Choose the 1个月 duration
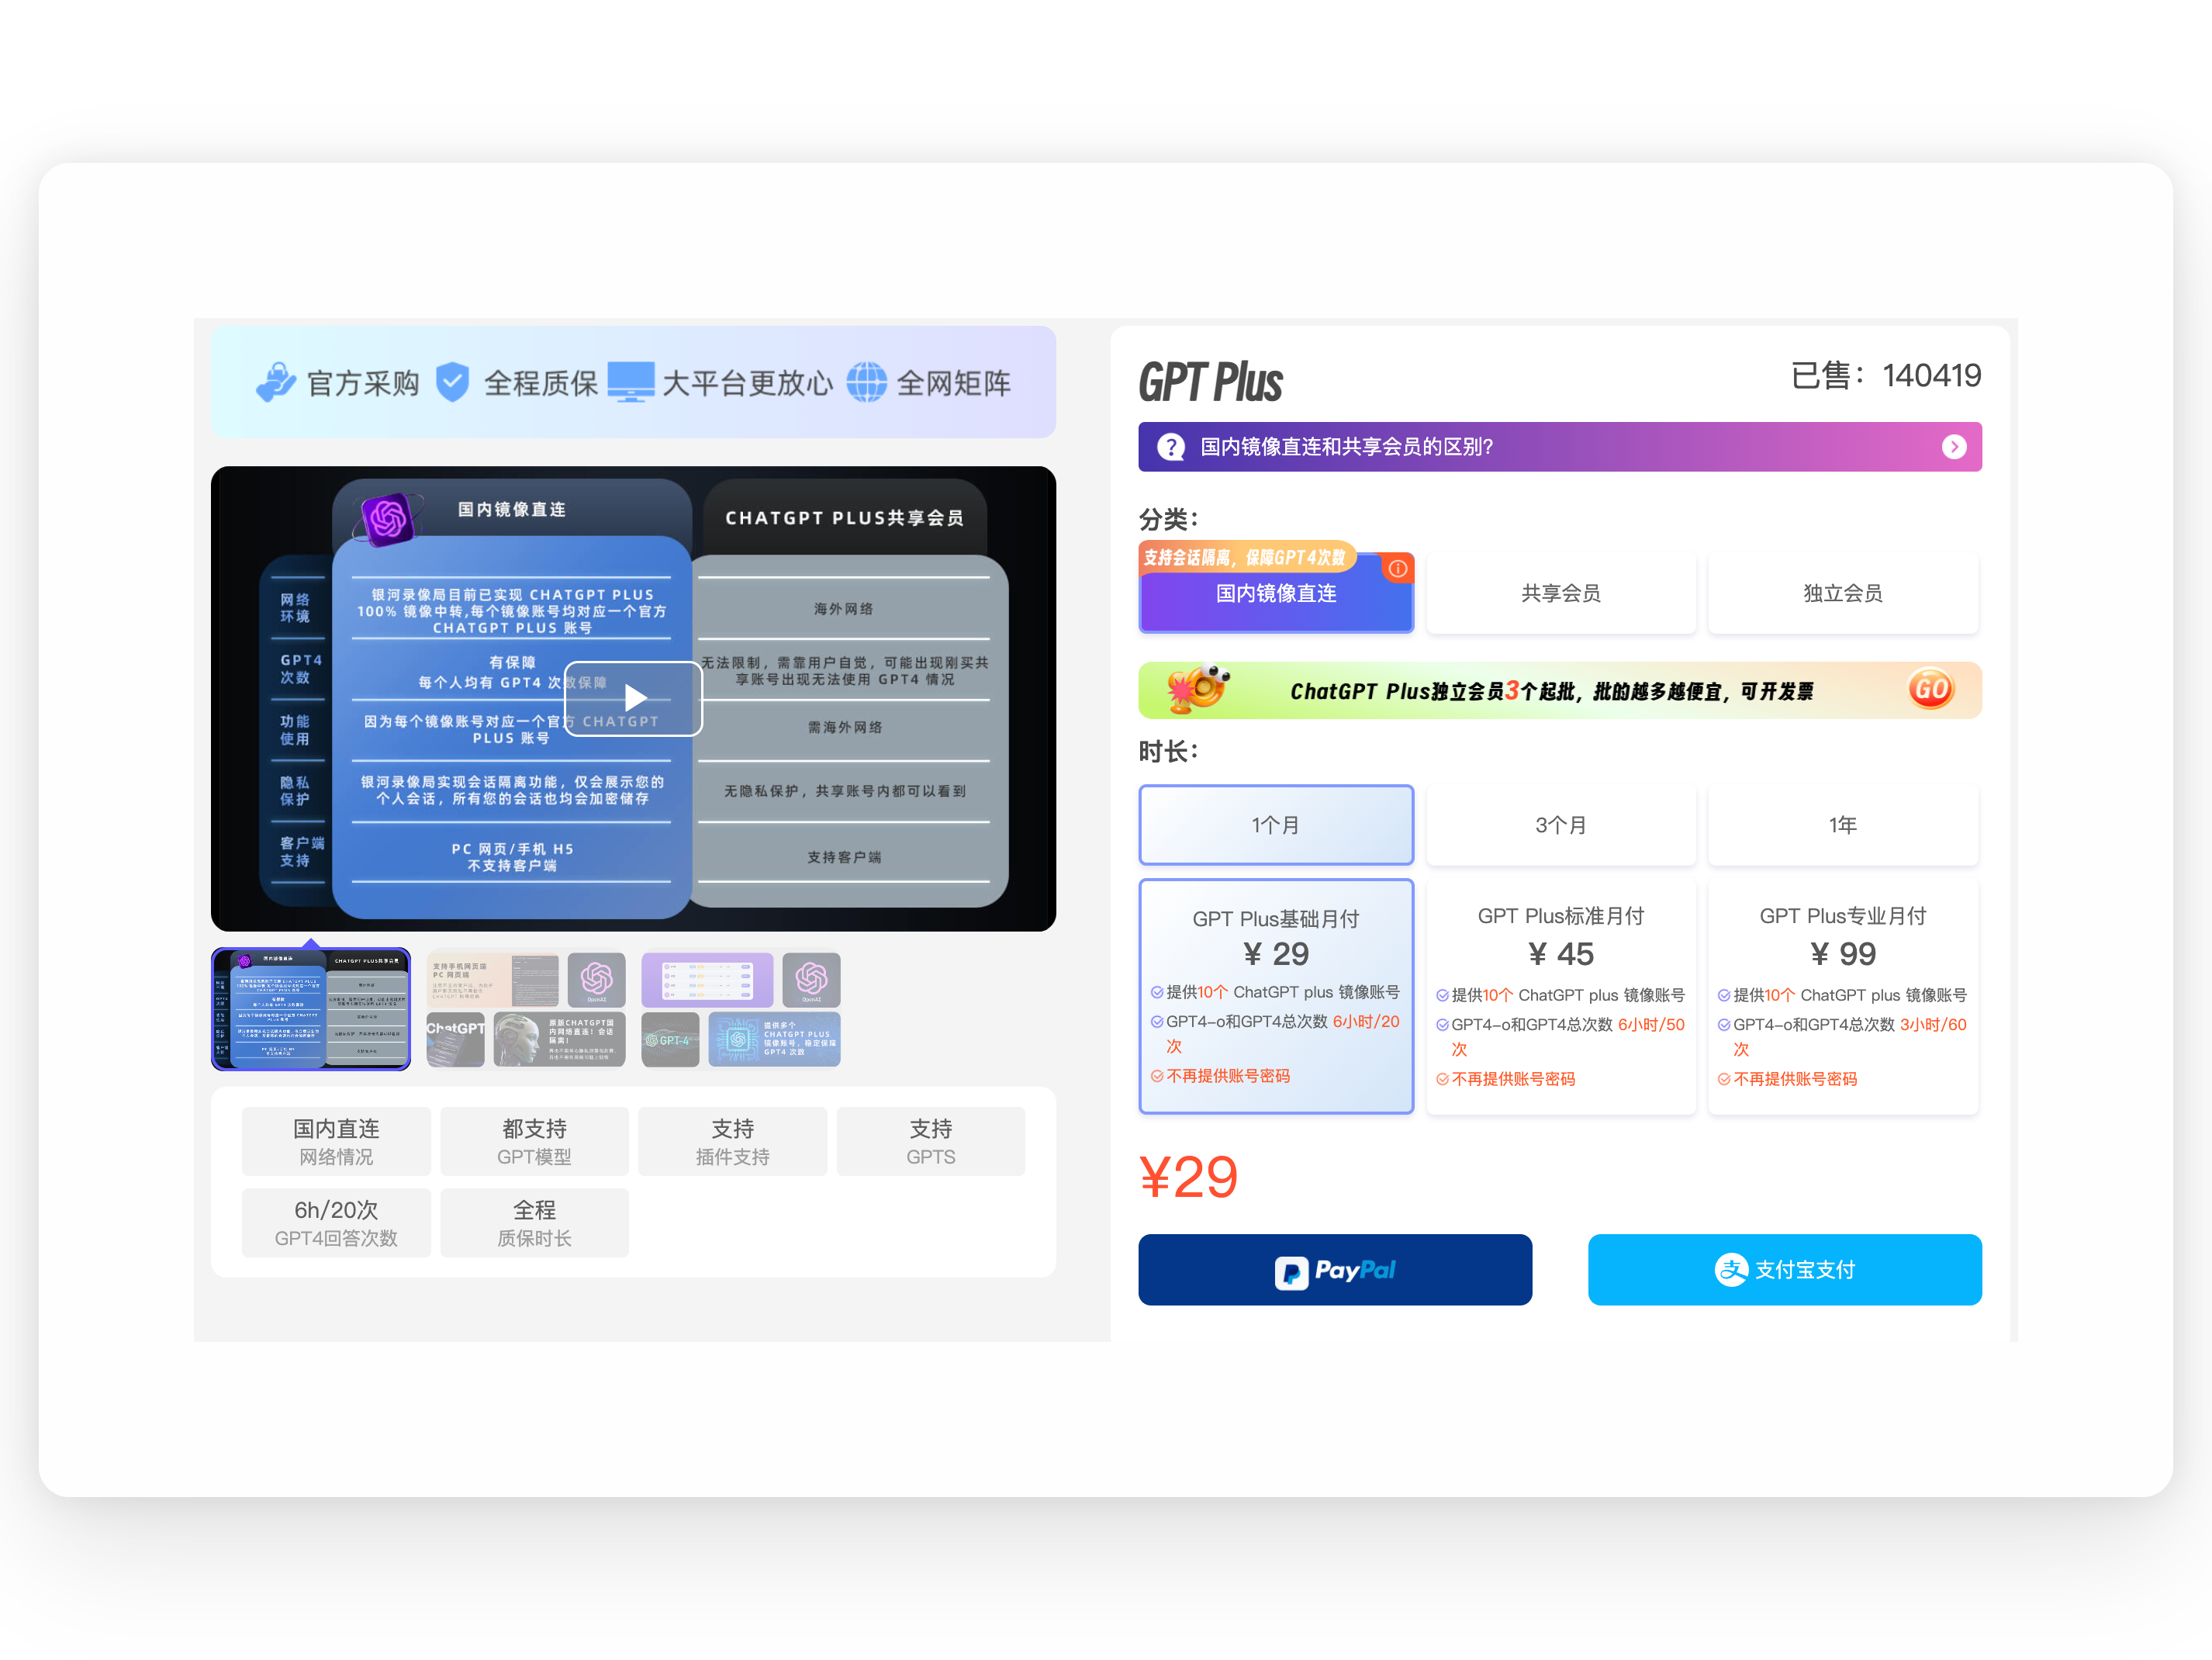The image size is (2212, 1660). pos(1276,825)
